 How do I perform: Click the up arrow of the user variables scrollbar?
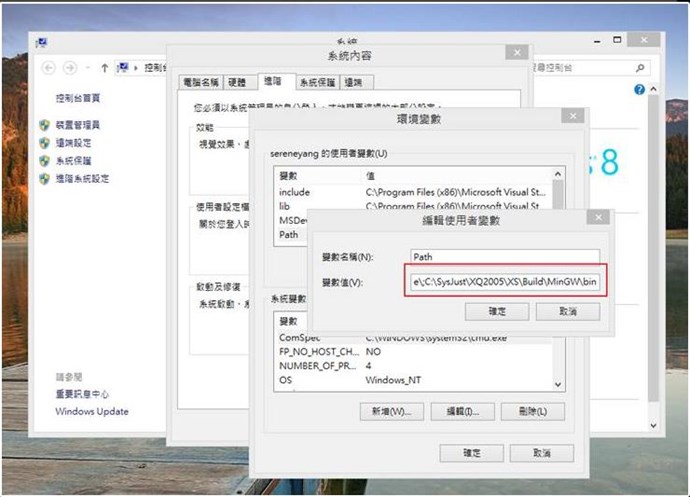pyautogui.click(x=558, y=174)
